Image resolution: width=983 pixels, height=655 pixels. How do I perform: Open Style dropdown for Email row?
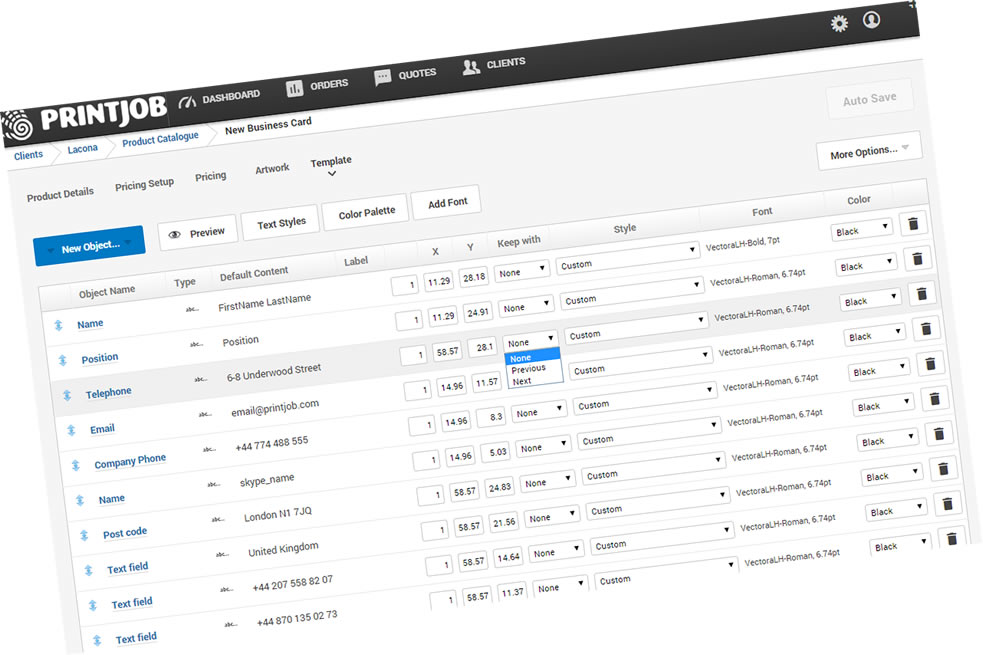(x=641, y=362)
